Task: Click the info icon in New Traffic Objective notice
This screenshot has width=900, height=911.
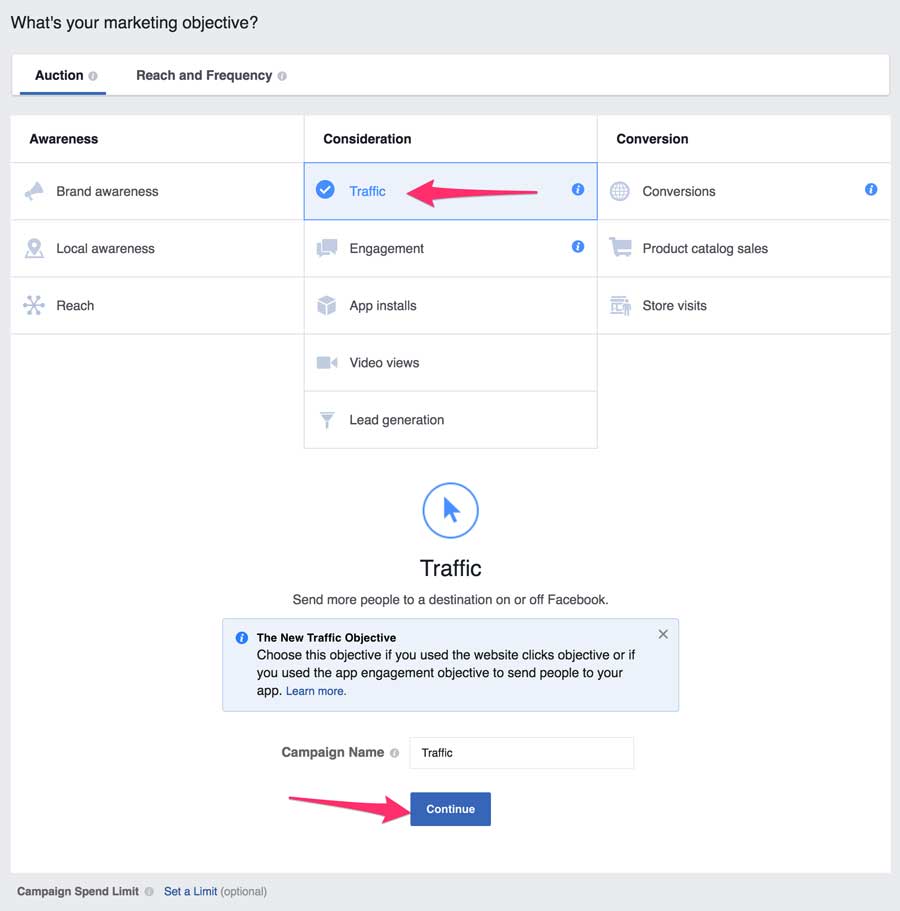Action: pos(242,638)
